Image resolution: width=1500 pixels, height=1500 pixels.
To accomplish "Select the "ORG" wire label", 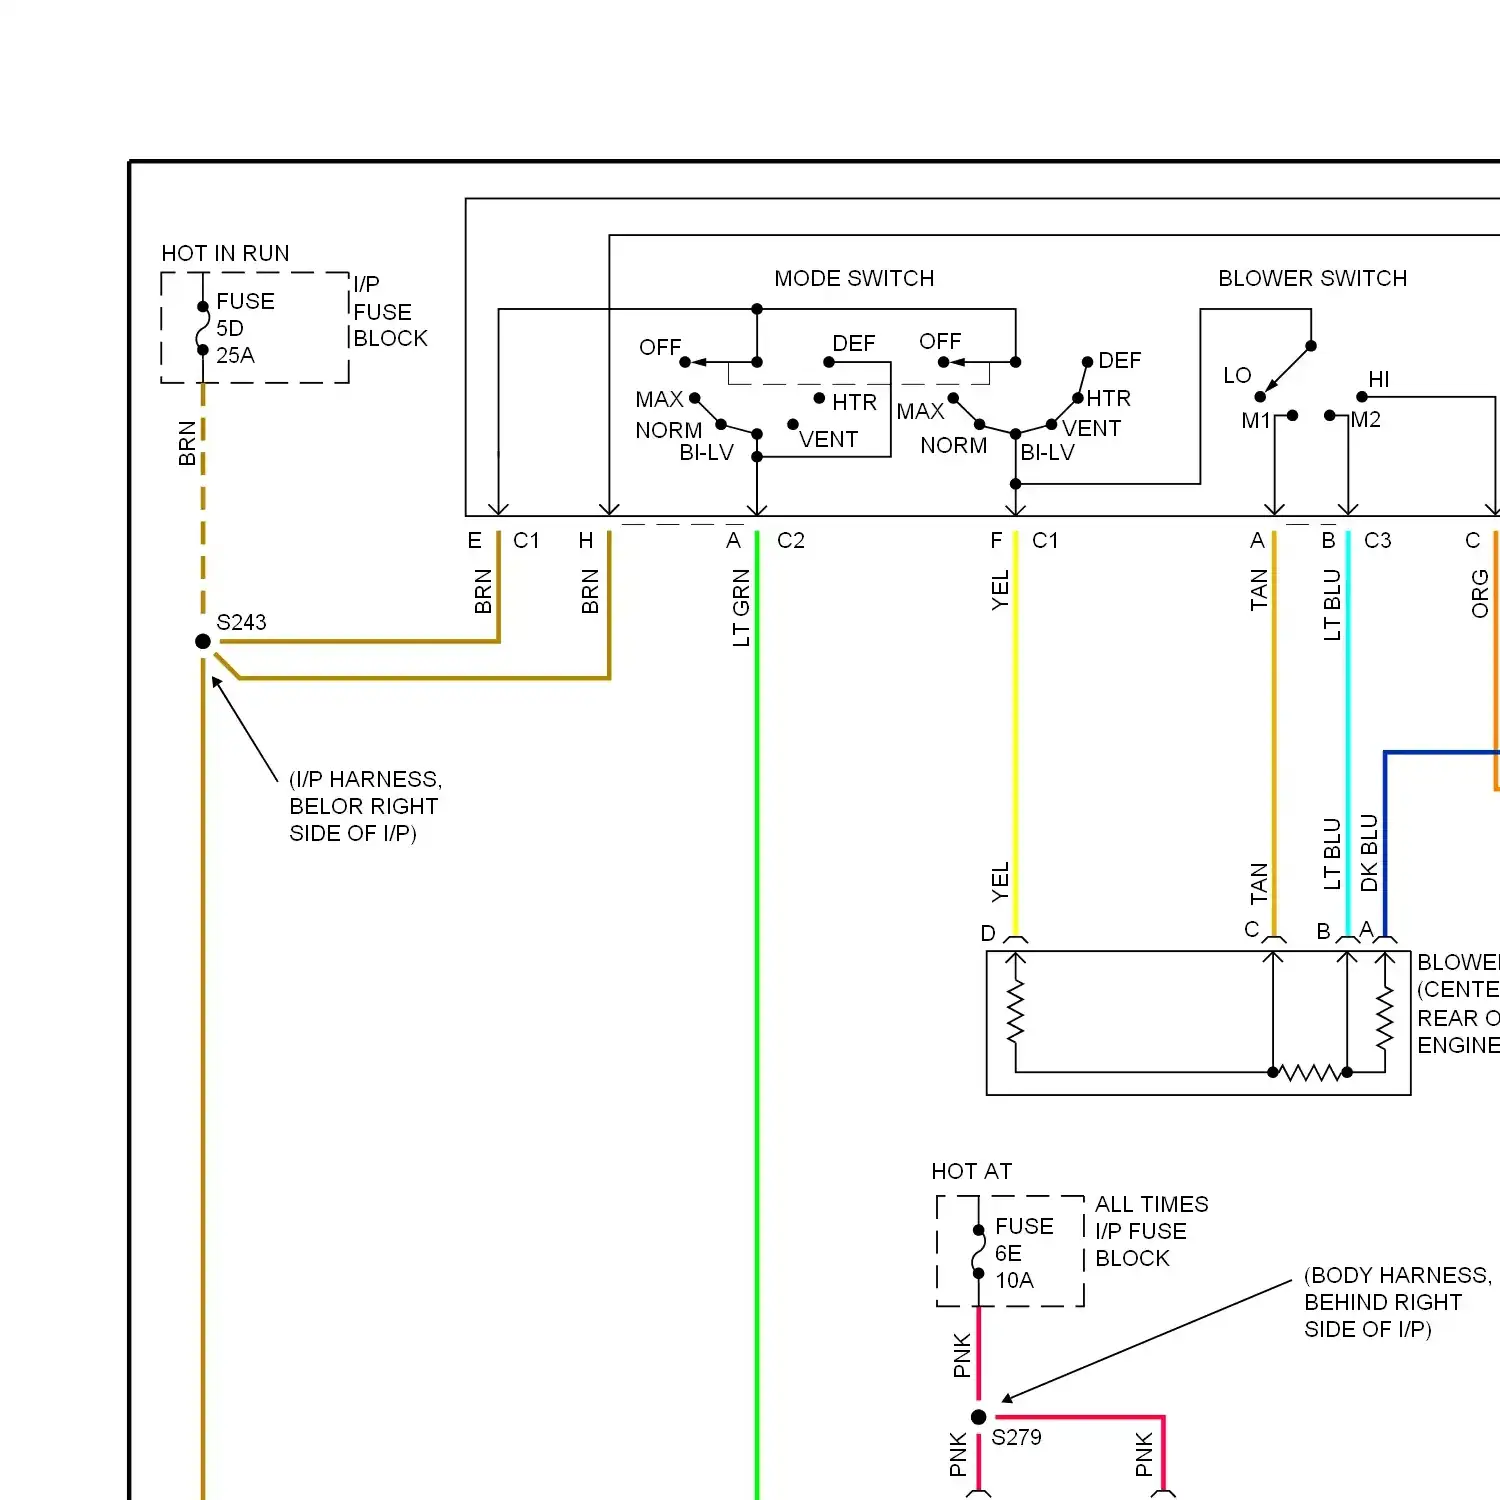I will tap(1480, 594).
